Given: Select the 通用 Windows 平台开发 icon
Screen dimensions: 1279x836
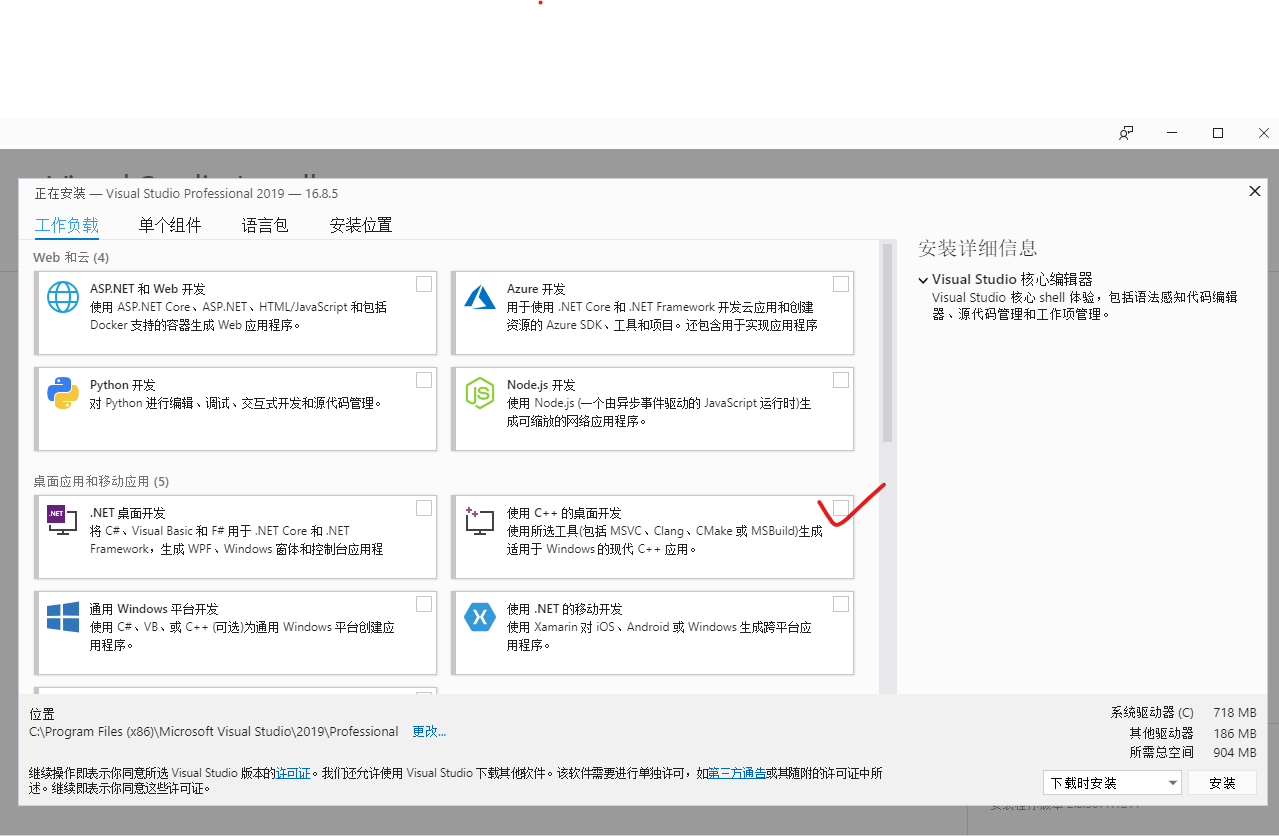Looking at the screenshot, I should (62, 617).
